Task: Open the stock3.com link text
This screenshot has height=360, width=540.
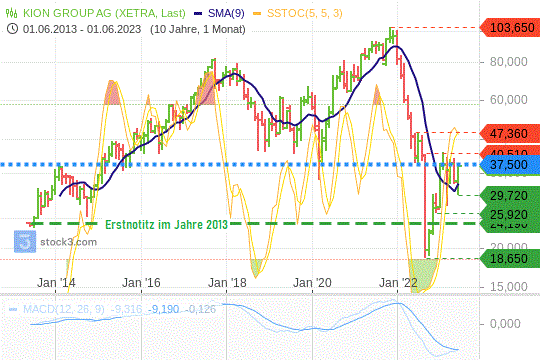Action: pyautogui.click(x=69, y=242)
